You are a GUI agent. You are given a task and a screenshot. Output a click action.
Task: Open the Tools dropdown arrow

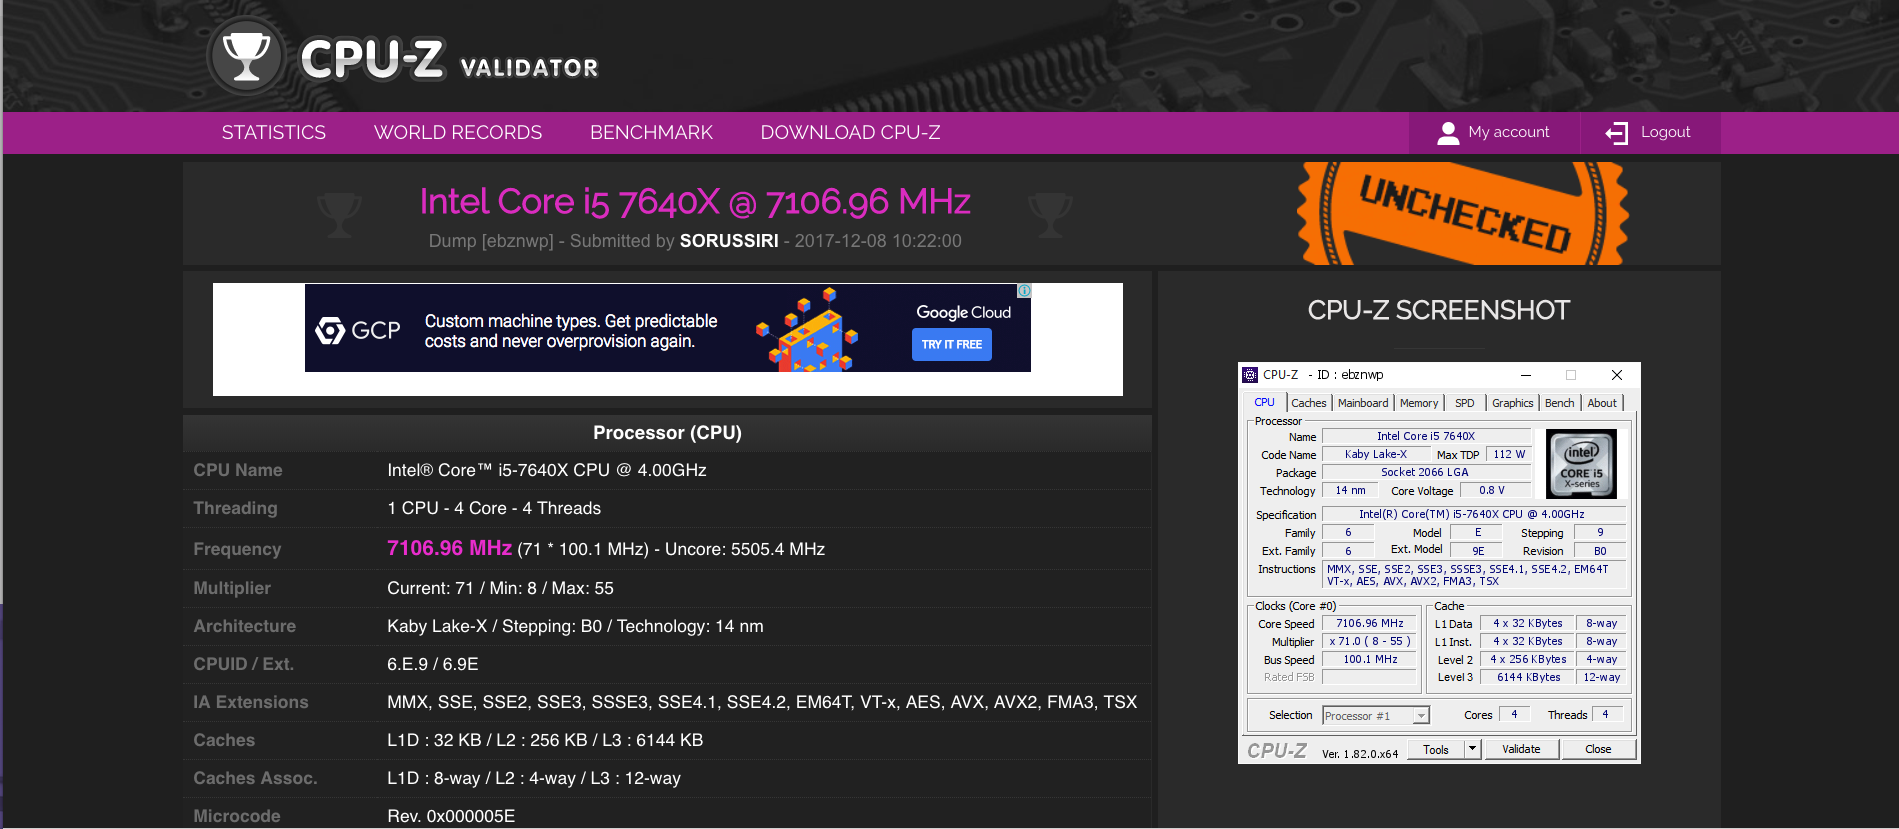click(1472, 749)
